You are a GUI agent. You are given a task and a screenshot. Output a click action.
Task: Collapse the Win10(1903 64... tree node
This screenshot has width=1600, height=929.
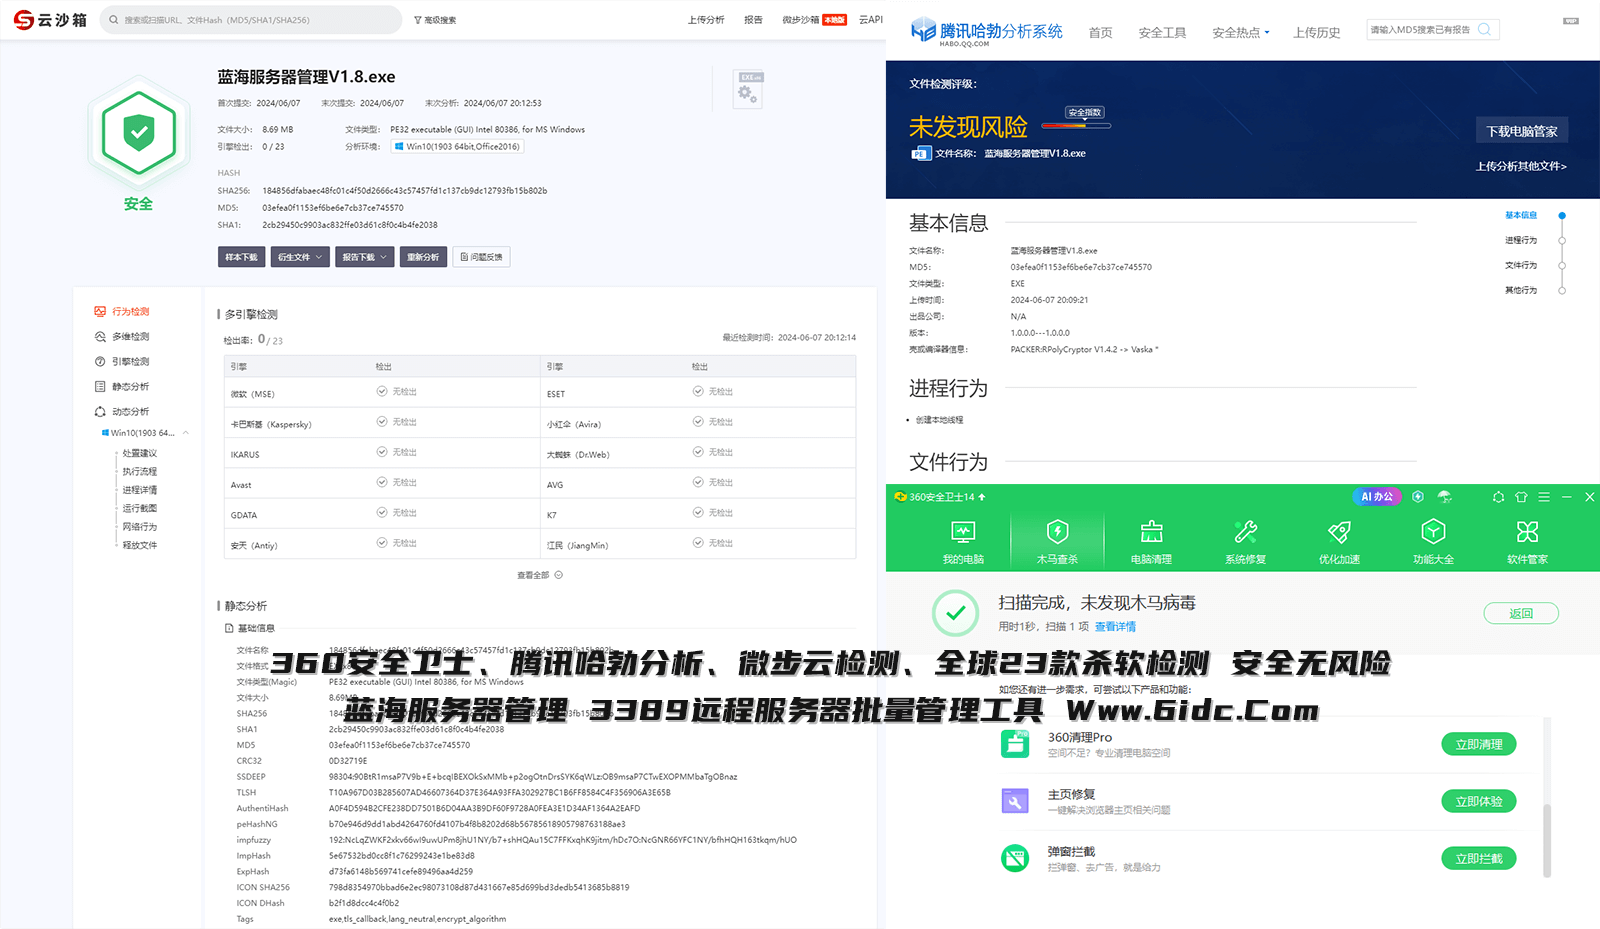point(186,433)
